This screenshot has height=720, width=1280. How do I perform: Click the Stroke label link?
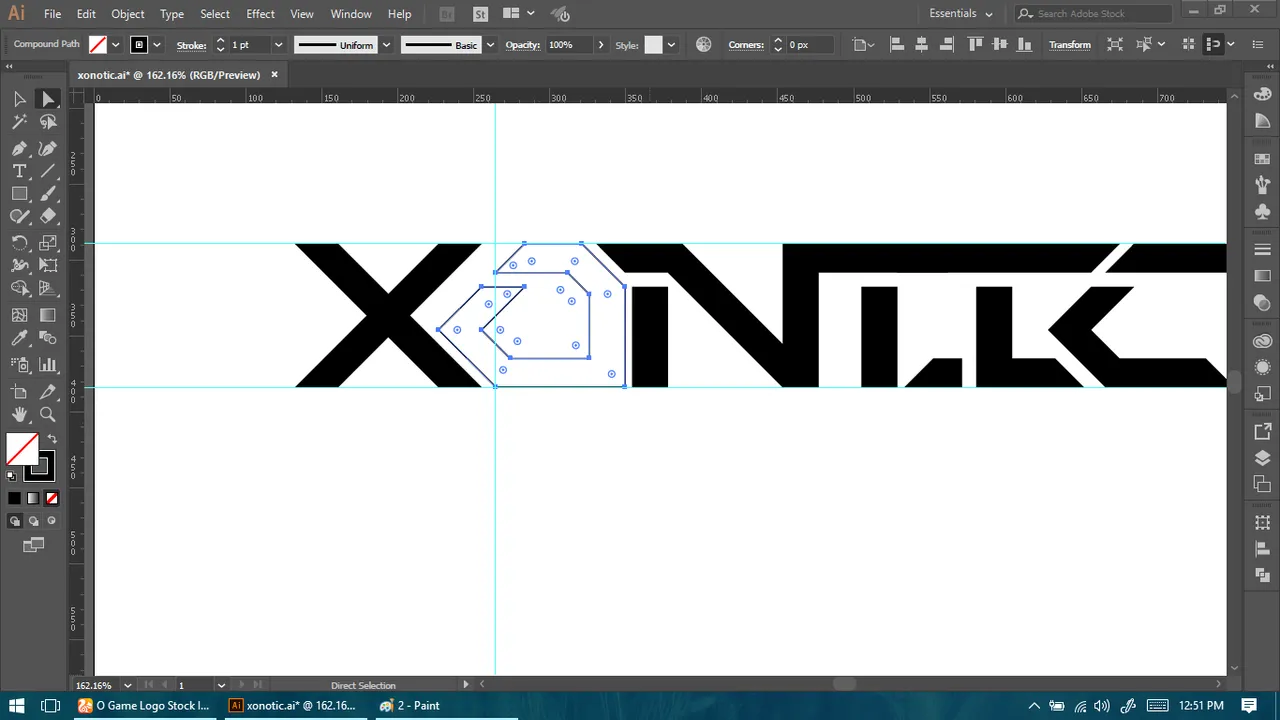coord(192,45)
